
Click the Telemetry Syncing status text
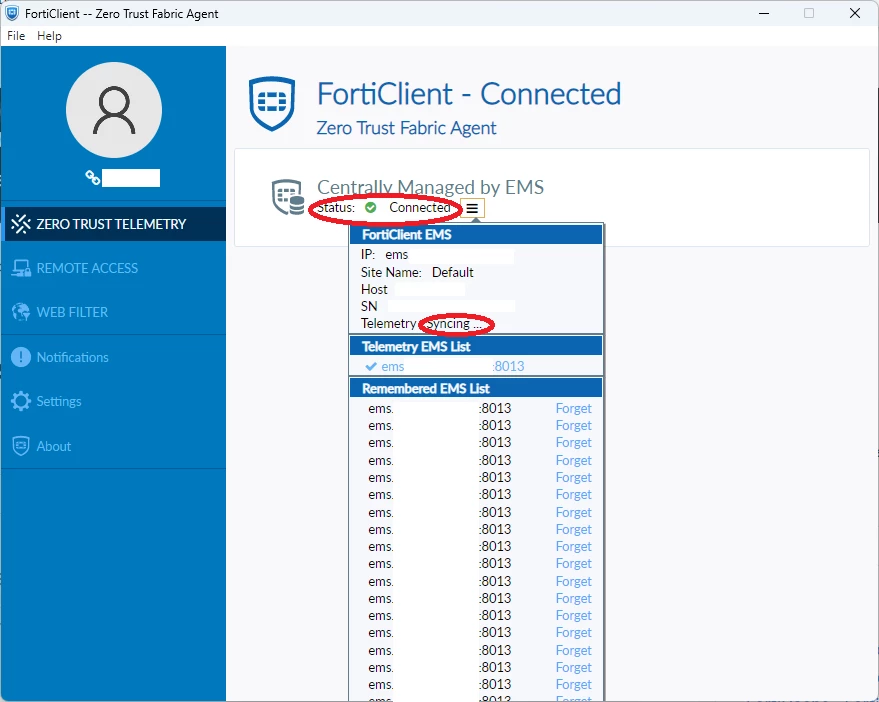coord(422,324)
